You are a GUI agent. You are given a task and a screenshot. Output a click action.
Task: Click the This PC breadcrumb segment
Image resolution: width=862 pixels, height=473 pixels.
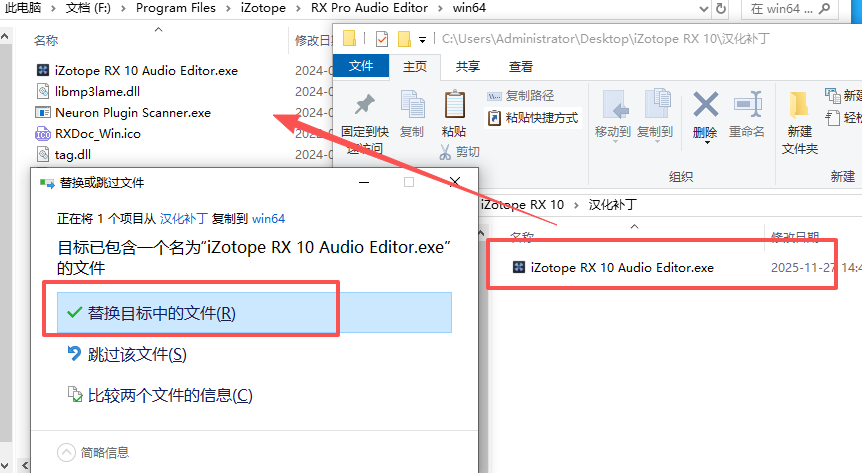[23, 8]
